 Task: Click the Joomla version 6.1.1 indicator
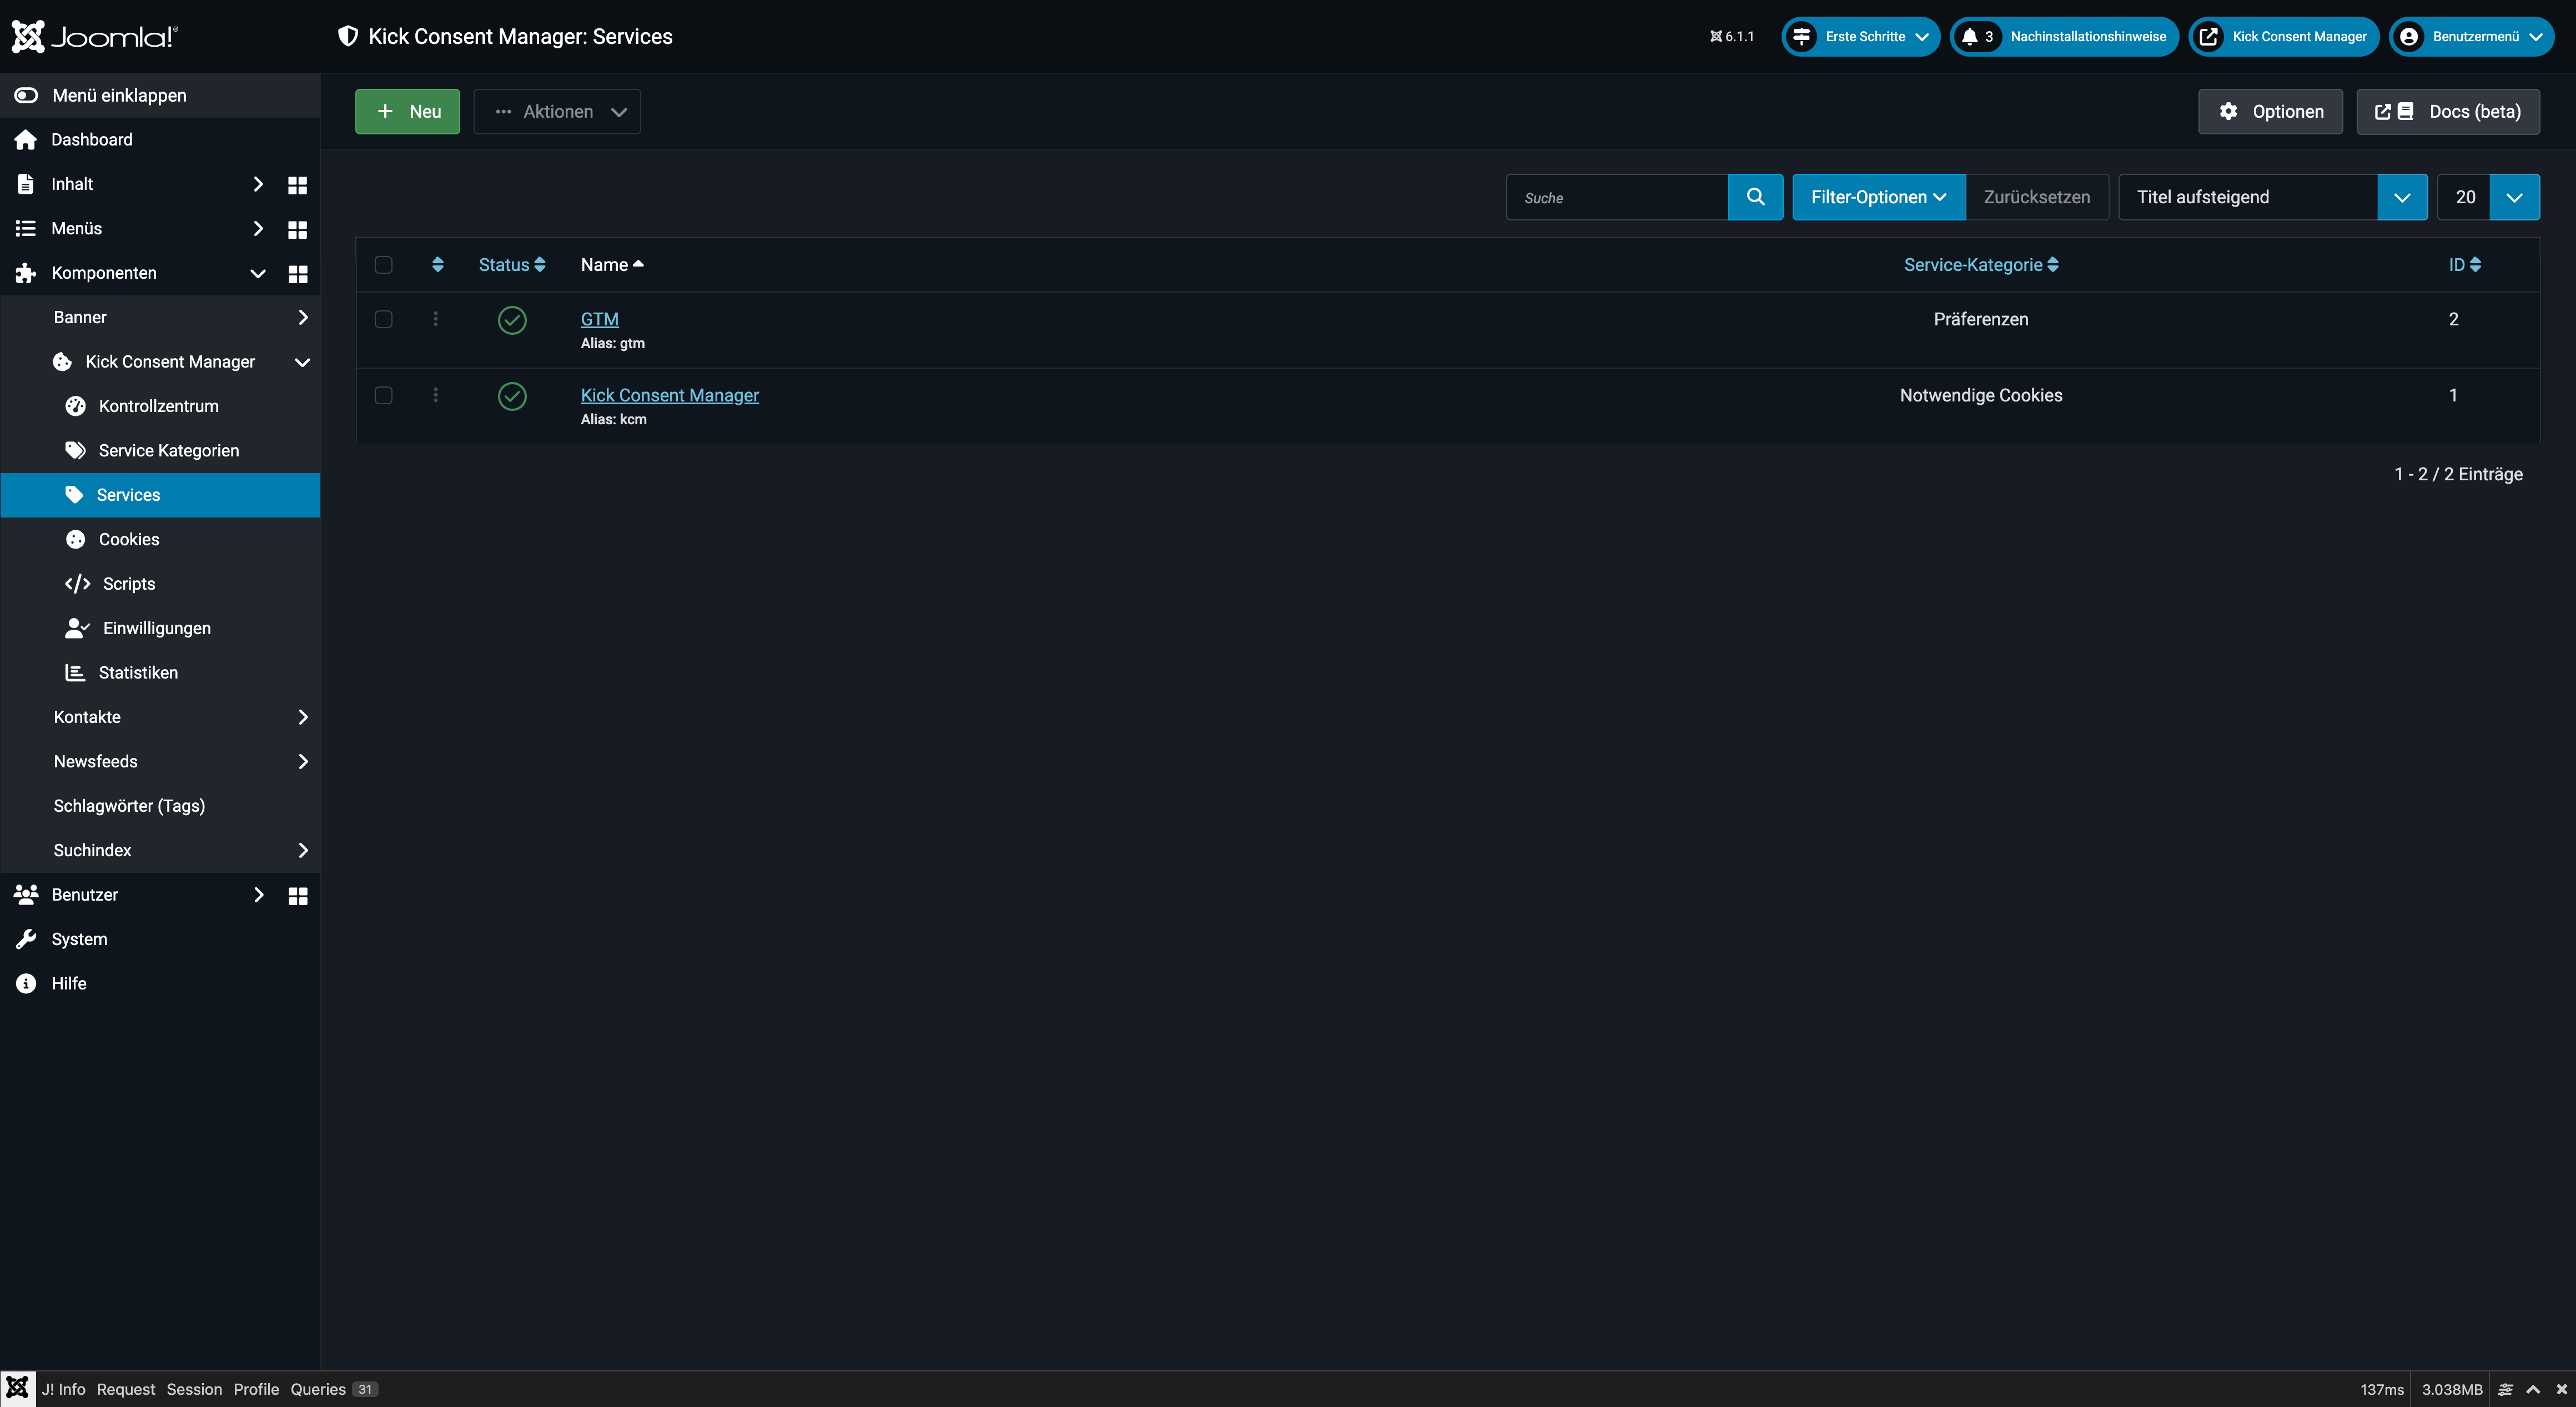[x=1732, y=37]
